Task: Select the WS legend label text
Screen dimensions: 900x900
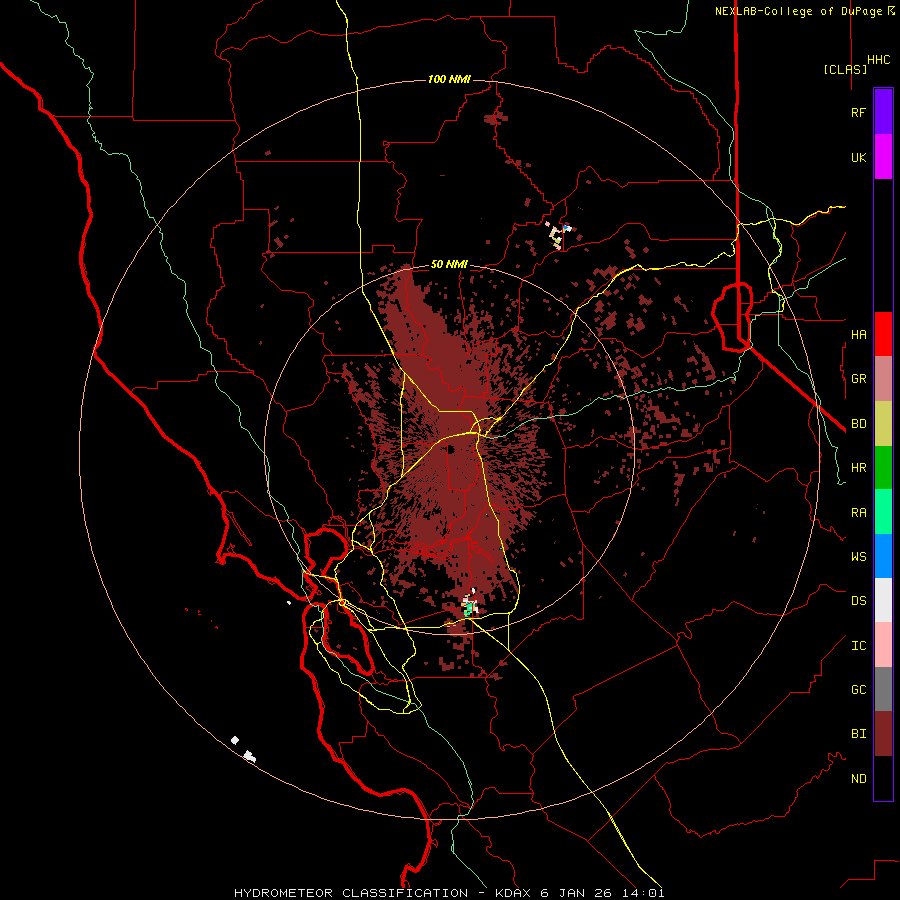Action: [858, 557]
